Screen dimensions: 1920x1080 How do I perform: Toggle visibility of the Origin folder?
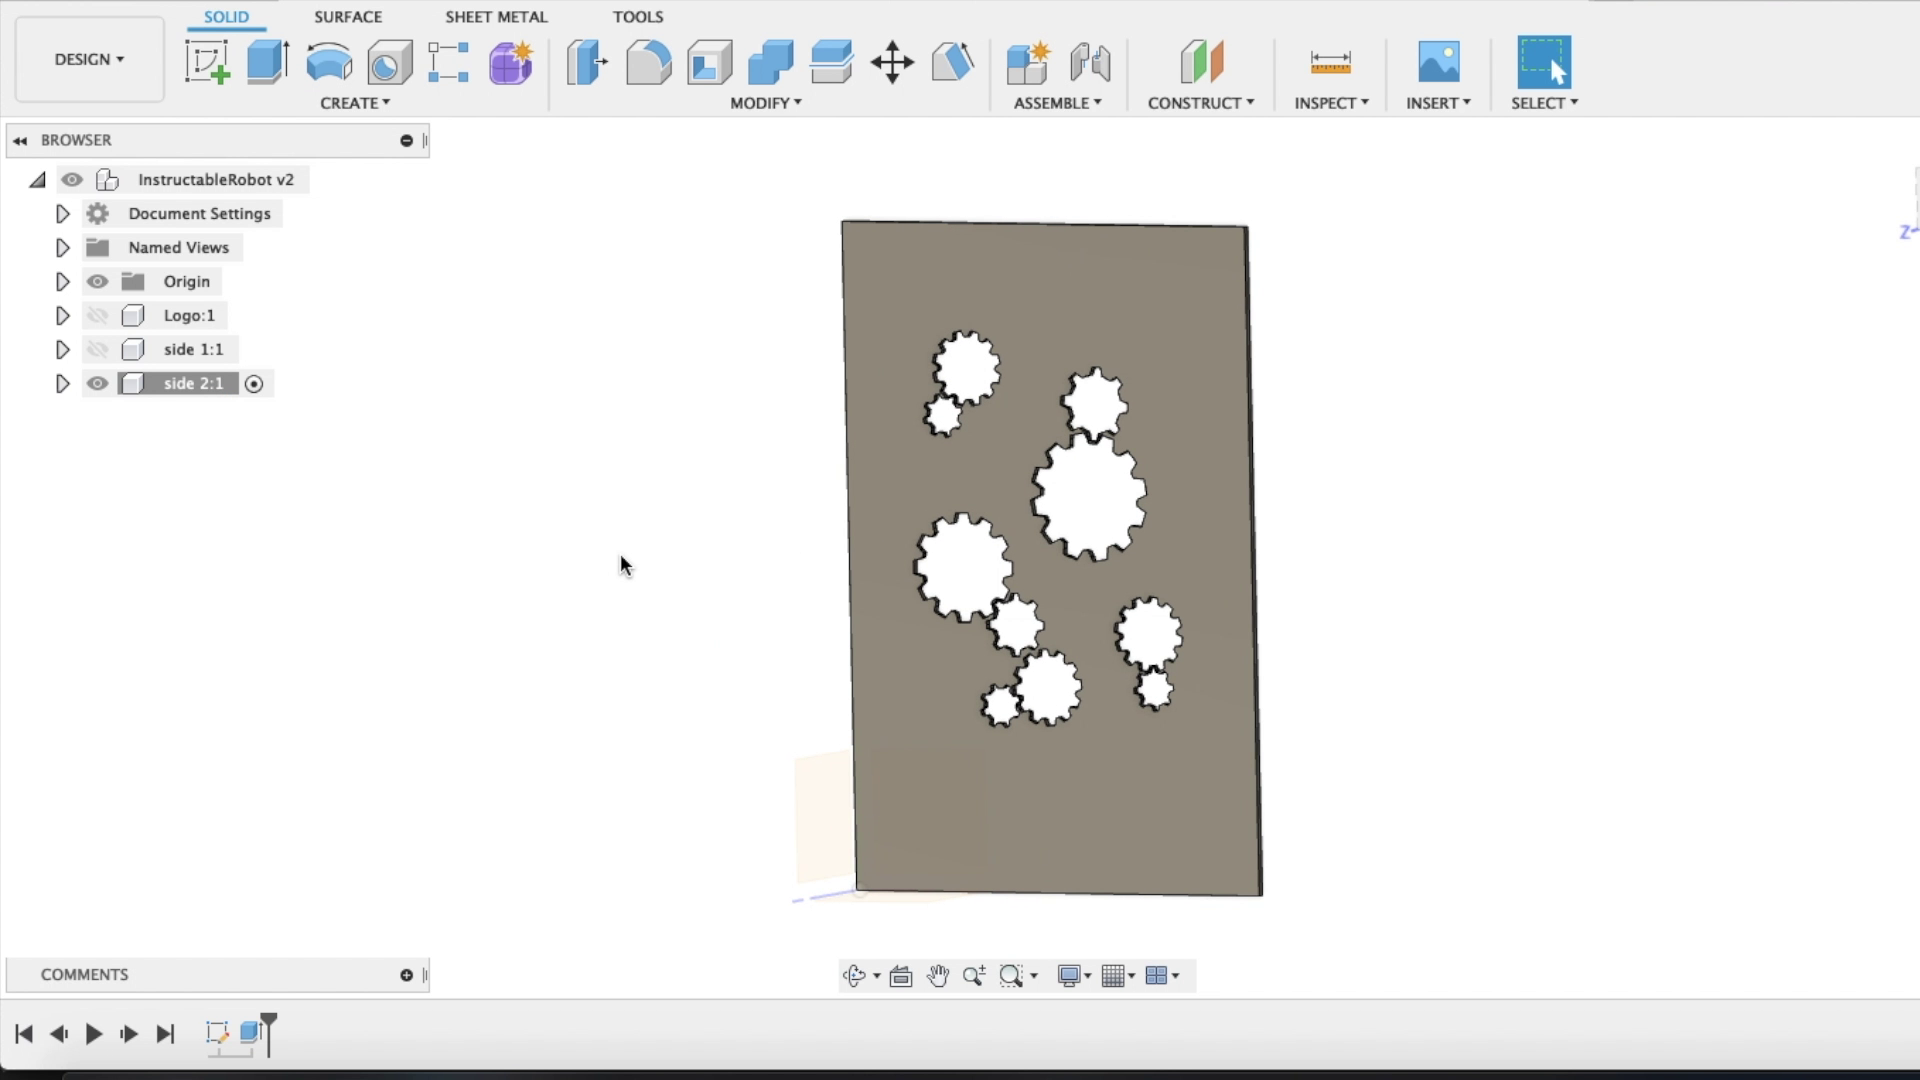(97, 281)
